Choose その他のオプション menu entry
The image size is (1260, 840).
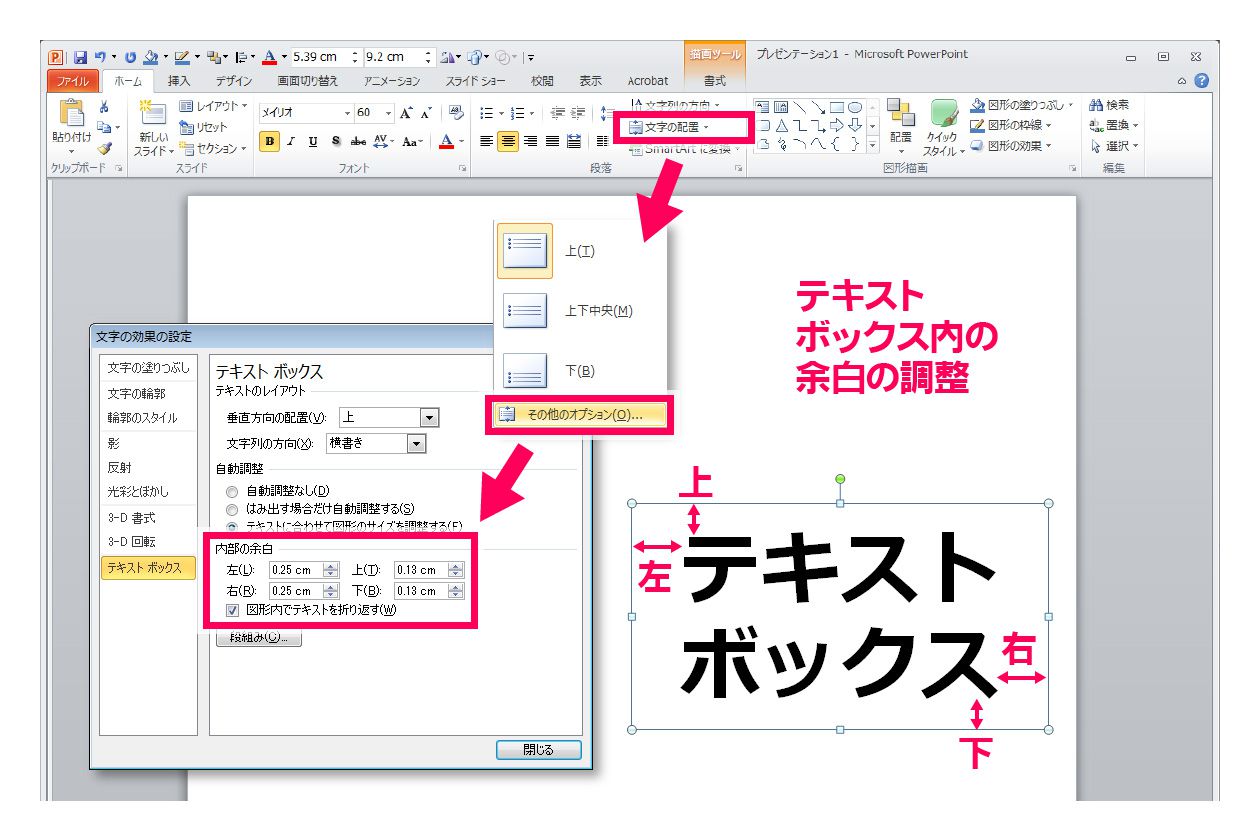580,414
